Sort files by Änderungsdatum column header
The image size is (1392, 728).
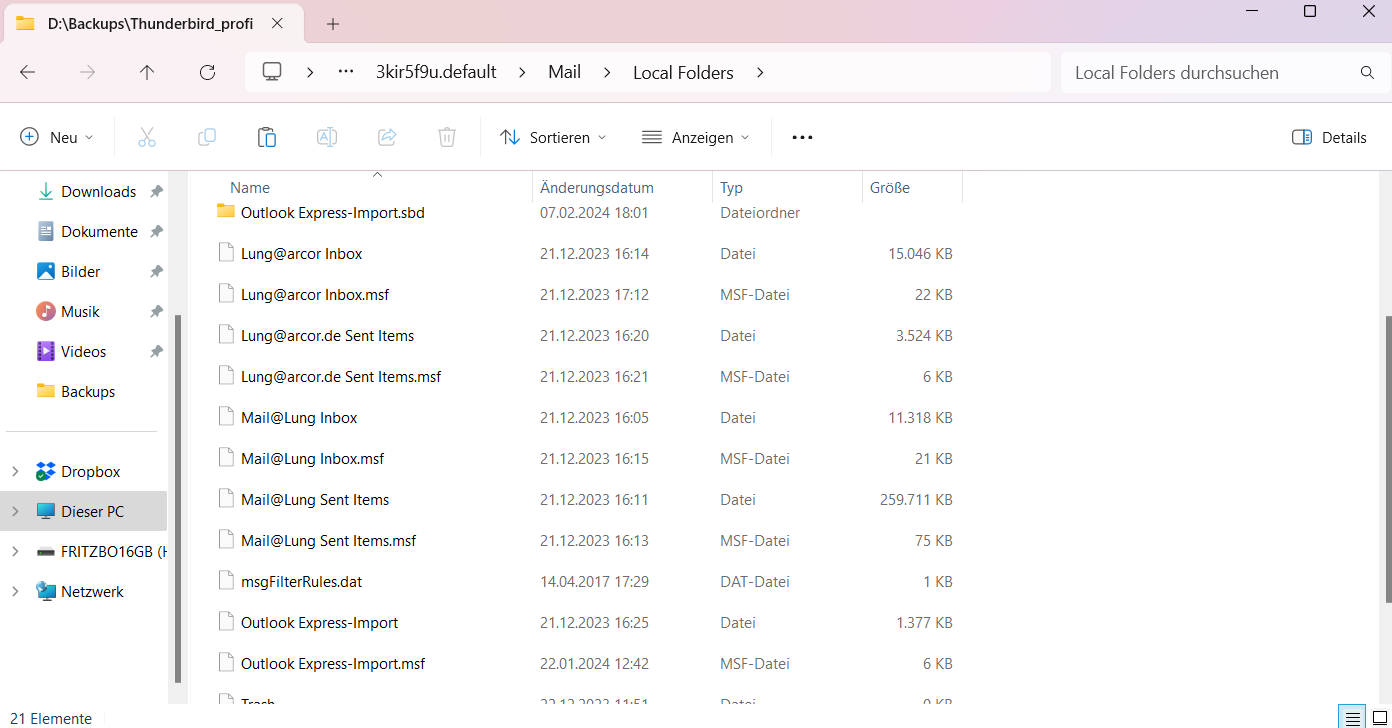coord(597,188)
